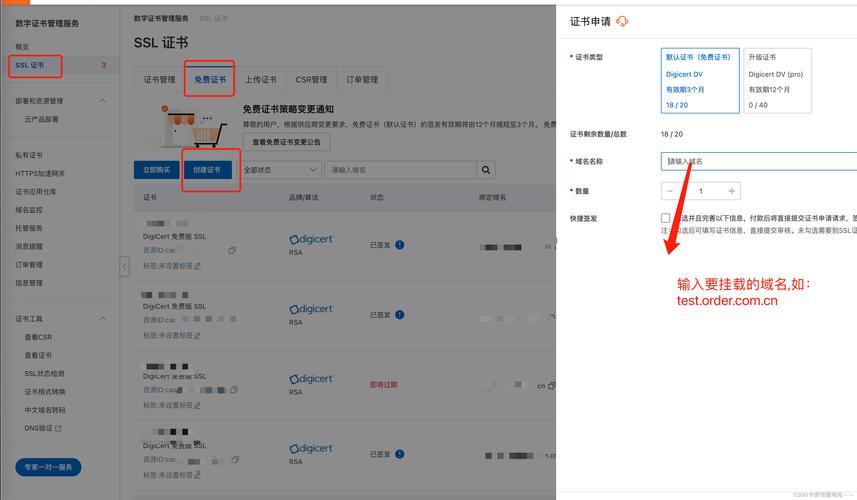Open the 全部状态 status dropdown
857x500 pixels.
(x=280, y=170)
